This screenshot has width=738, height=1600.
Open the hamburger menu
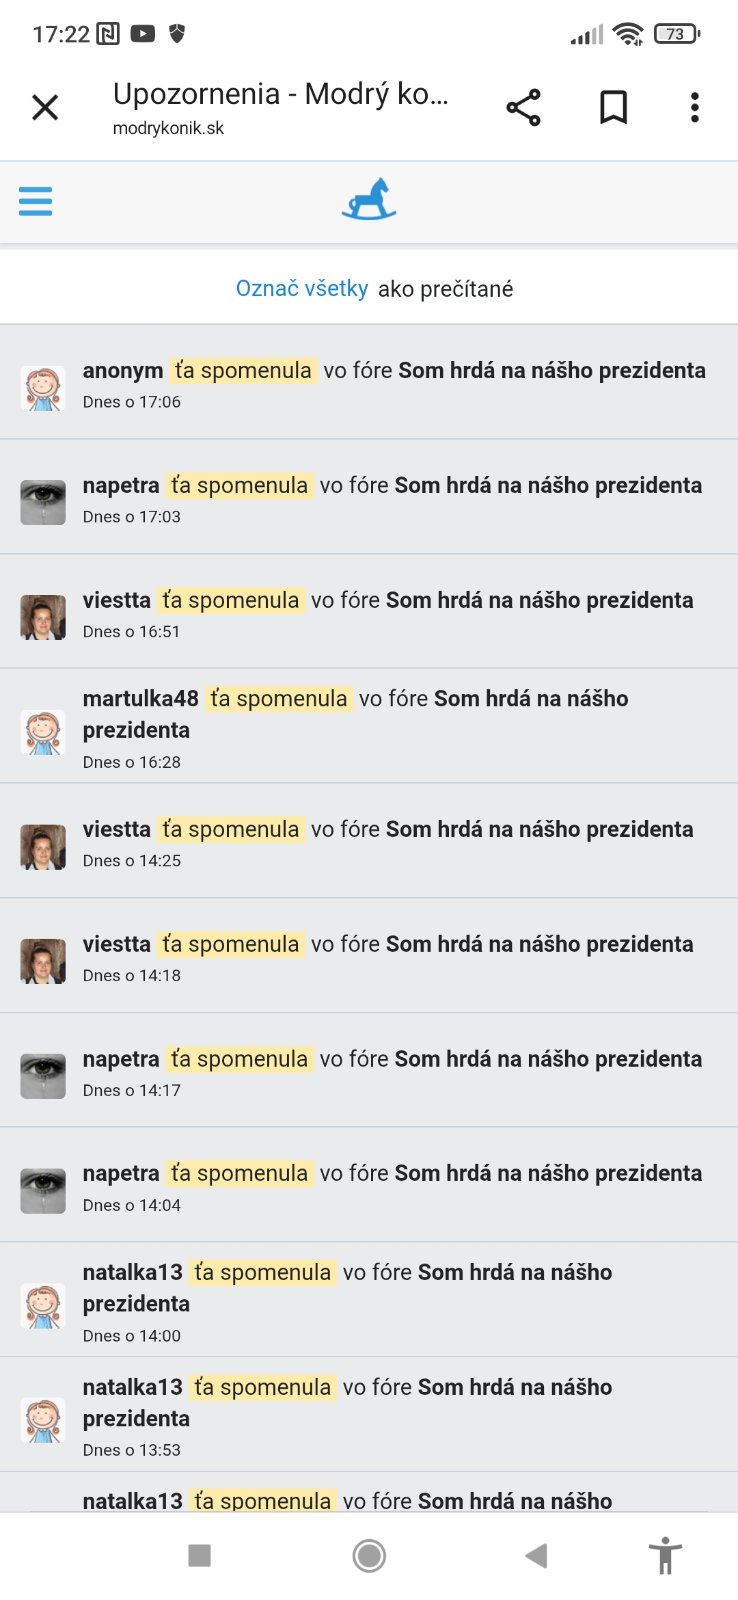click(x=35, y=201)
